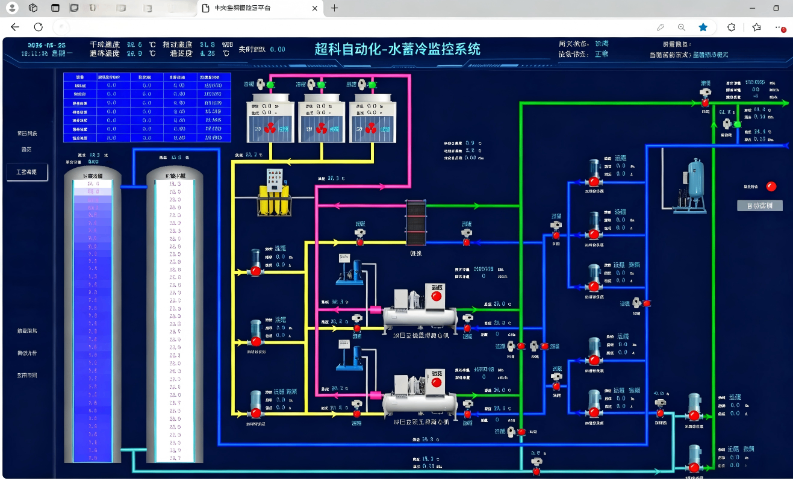Toggle the red status lamp on the upper chiller panel
Image resolution: width=793 pixels, height=479 pixels.
436,296
